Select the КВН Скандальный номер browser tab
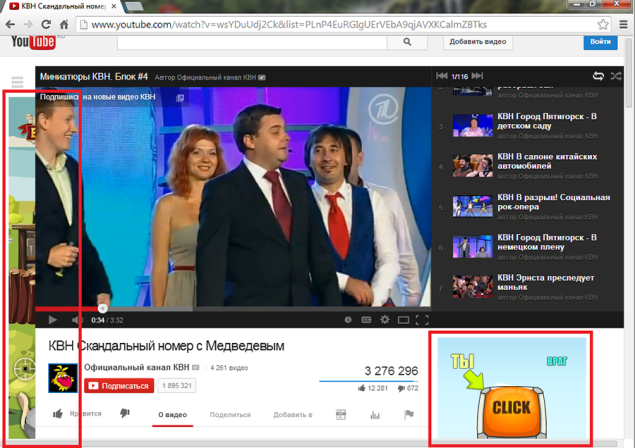This screenshot has height=448, width=635. pyautogui.click(x=63, y=6)
